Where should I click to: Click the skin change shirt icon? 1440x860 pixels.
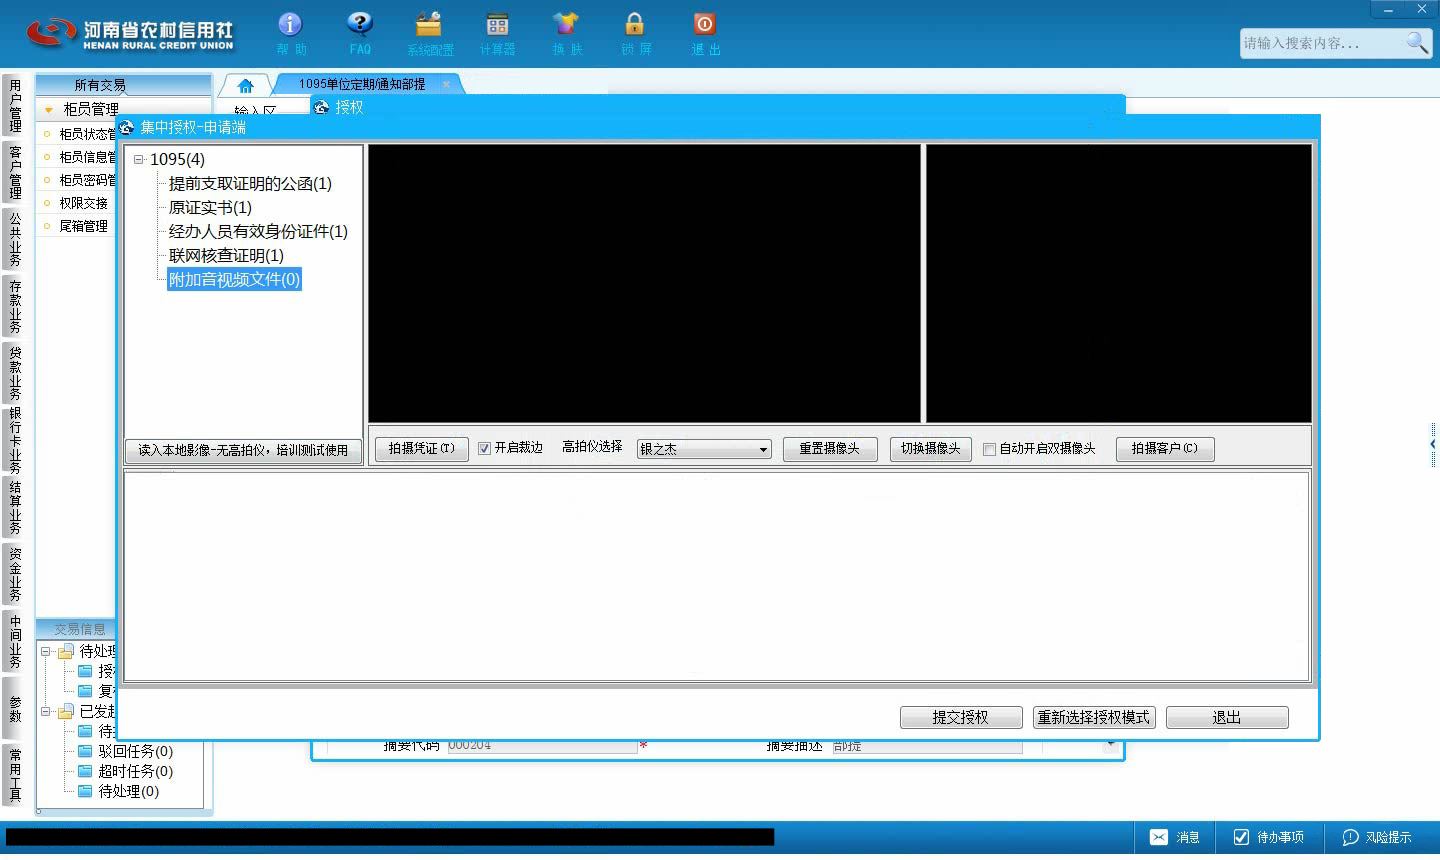point(566,24)
